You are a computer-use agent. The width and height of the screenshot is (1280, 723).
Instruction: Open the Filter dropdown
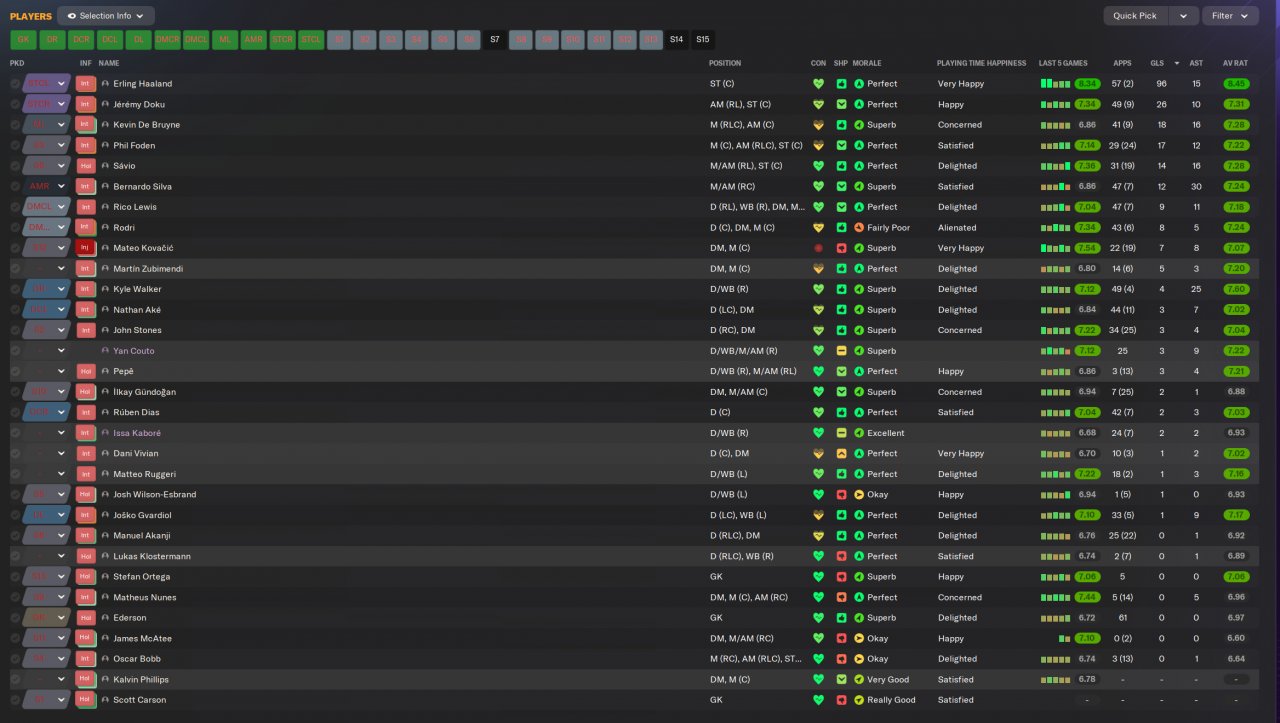(1231, 16)
